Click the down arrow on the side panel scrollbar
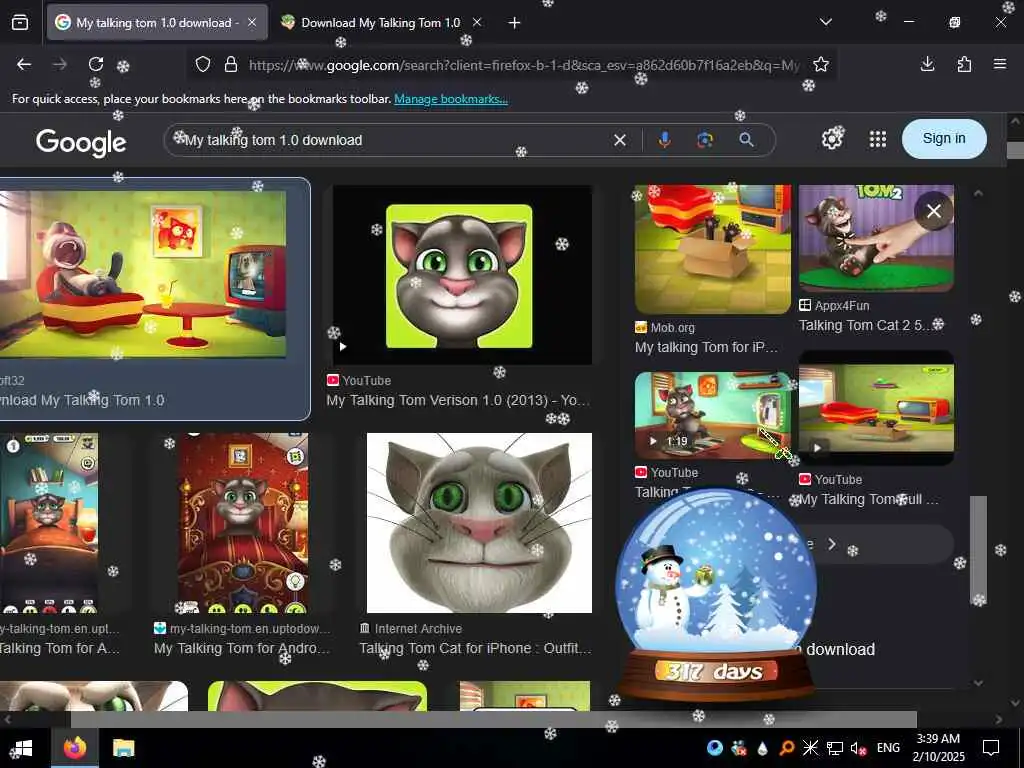 point(978,682)
